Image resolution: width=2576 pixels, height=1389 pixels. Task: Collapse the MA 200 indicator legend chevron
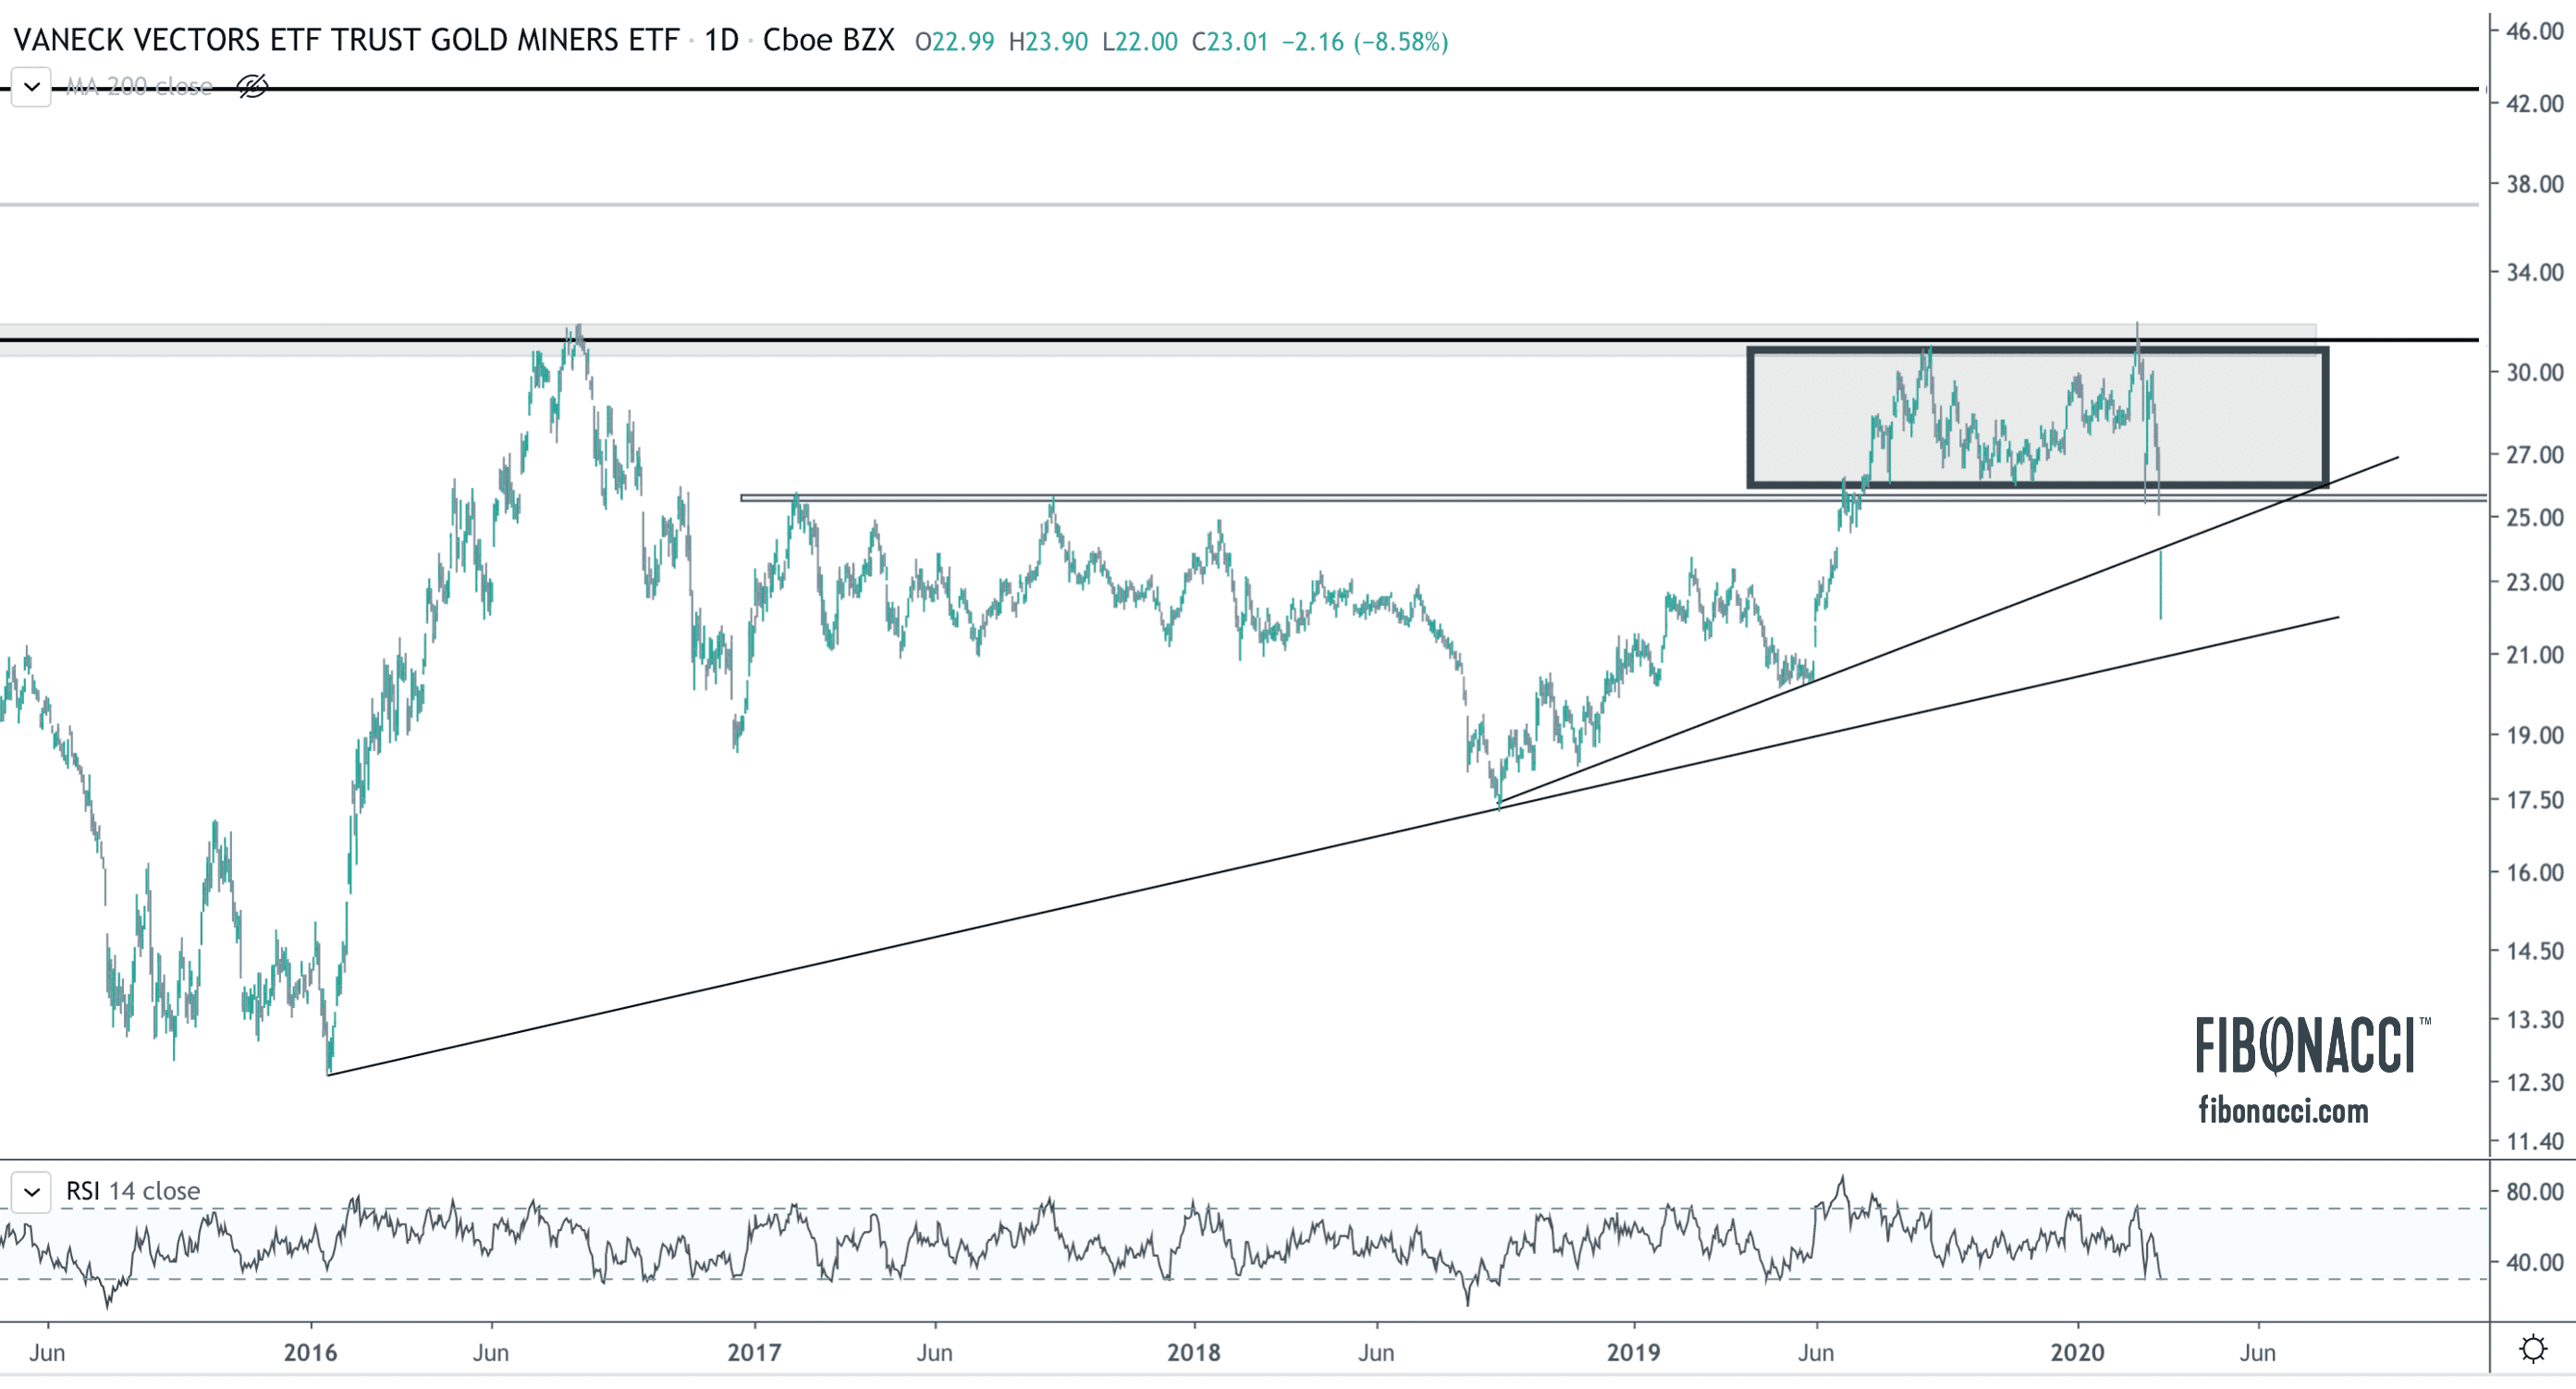31,87
